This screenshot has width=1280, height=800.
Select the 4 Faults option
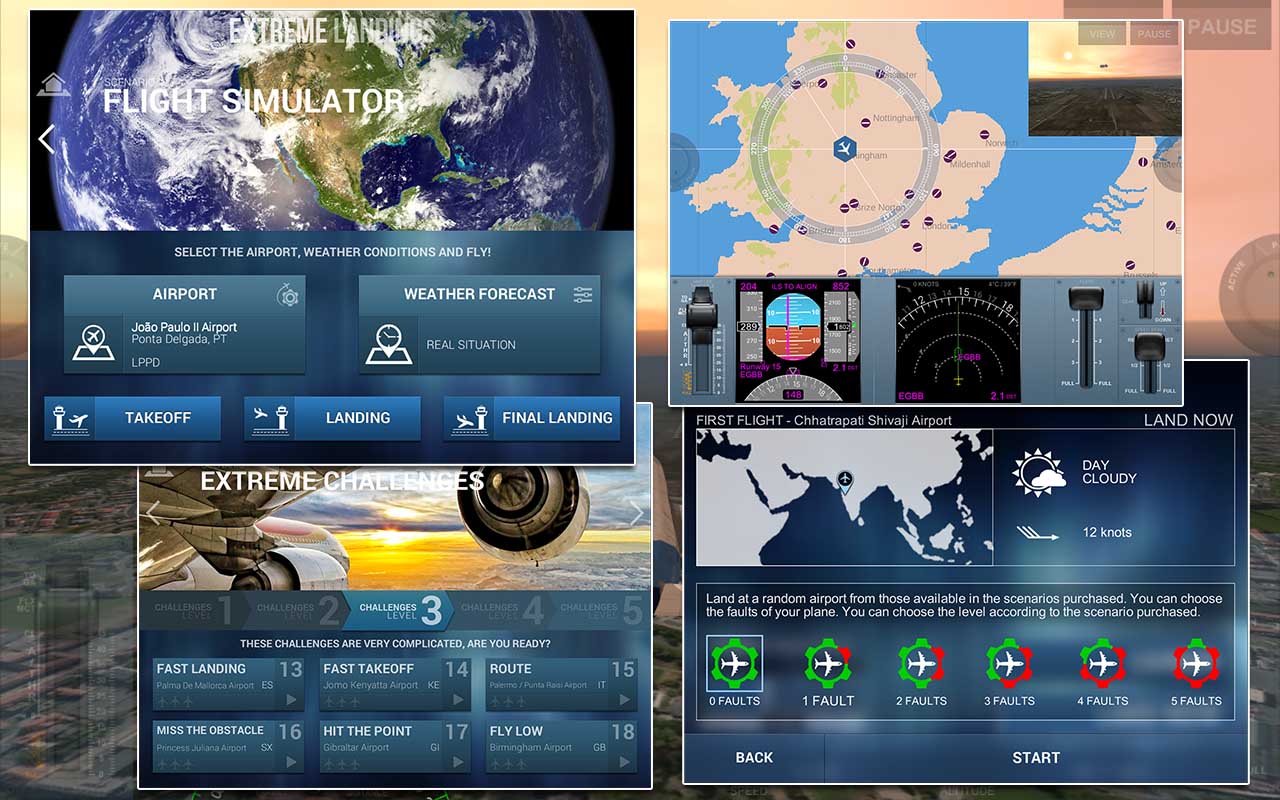point(1102,671)
